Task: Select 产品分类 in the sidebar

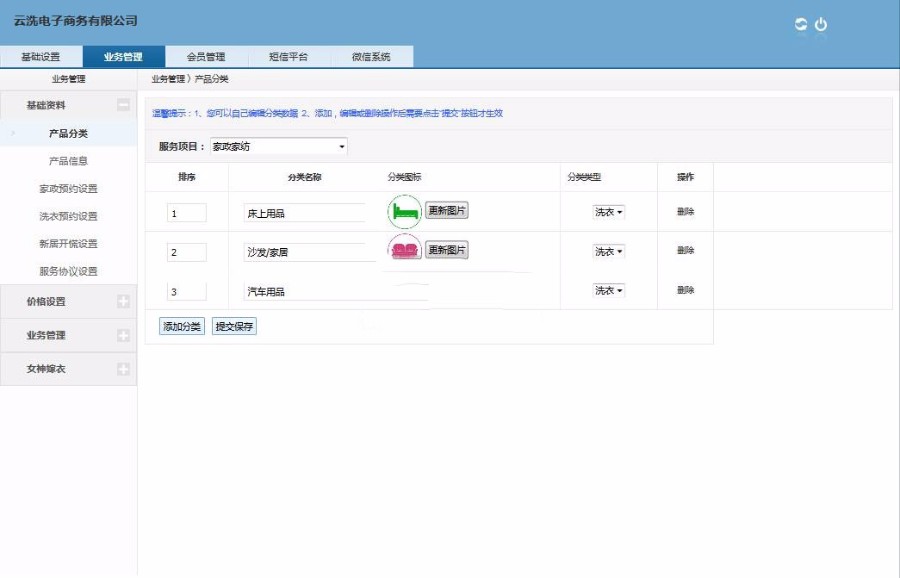Action: point(68,133)
